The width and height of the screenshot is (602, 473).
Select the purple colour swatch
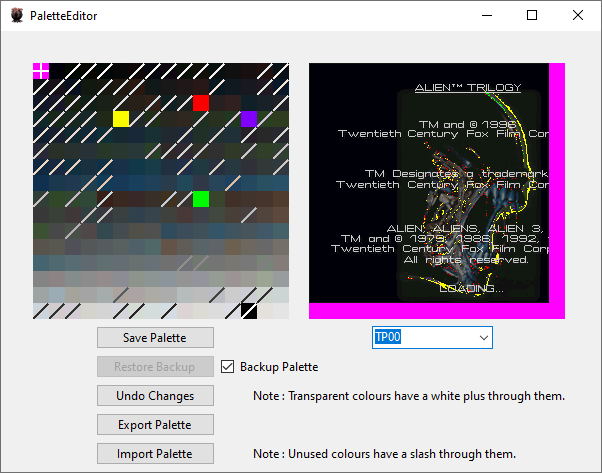[249, 119]
